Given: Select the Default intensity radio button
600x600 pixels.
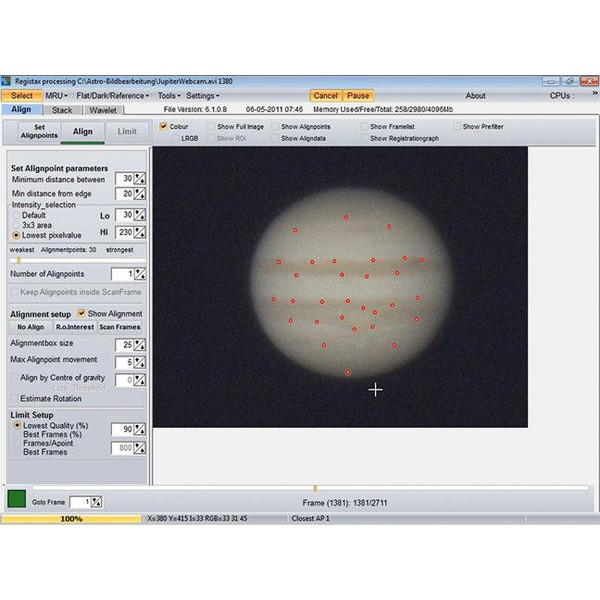Looking at the screenshot, I should pos(16,215).
